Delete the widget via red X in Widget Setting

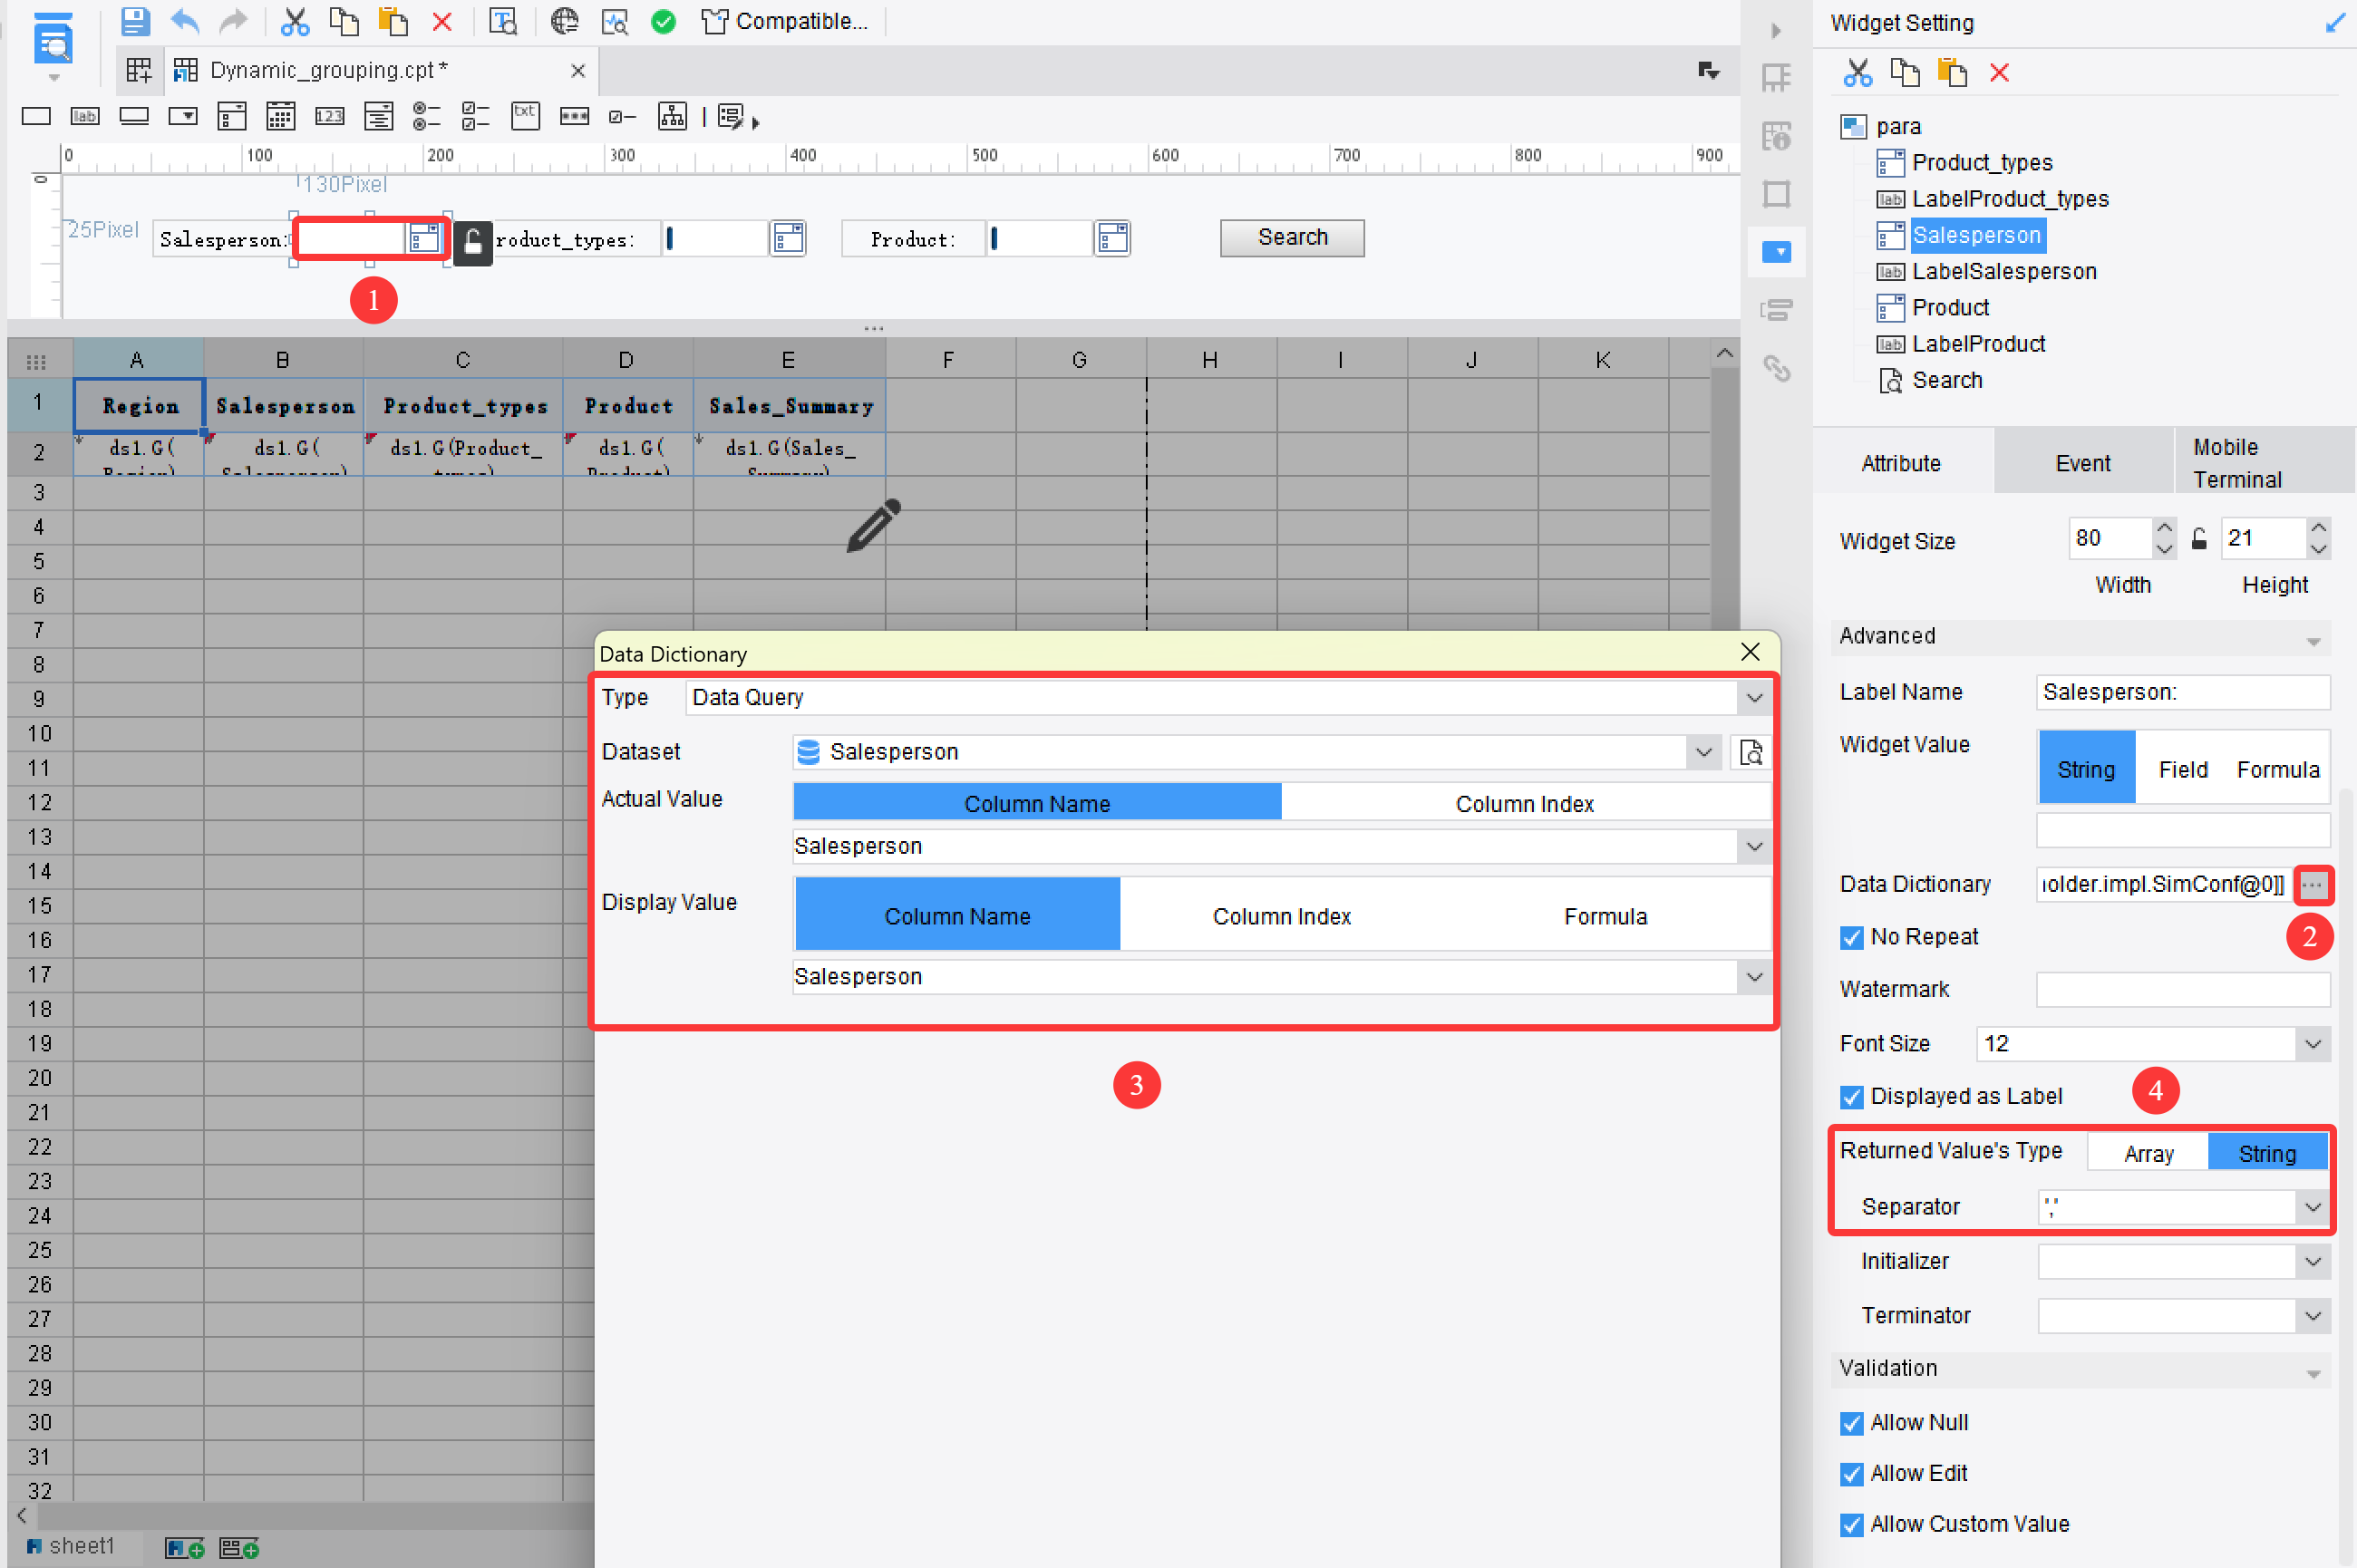1999,72
